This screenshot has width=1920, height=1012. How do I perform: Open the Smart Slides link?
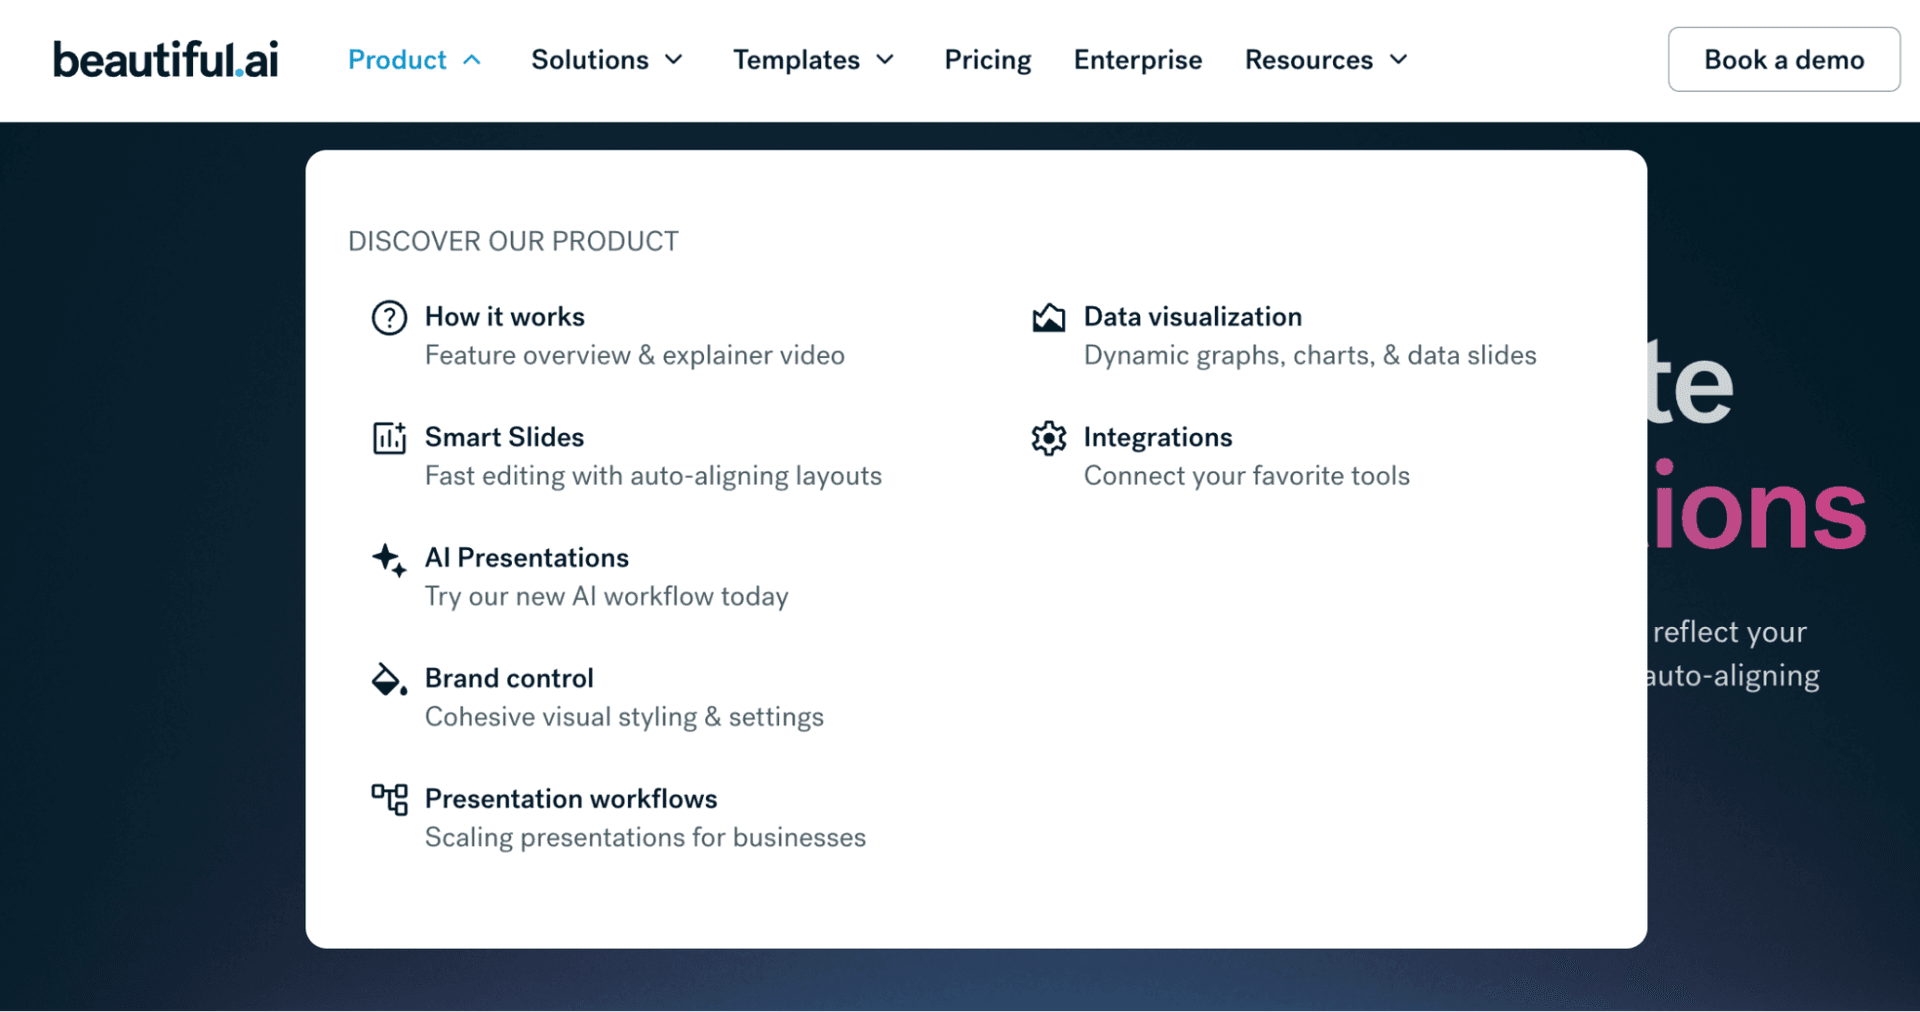pyautogui.click(x=504, y=438)
